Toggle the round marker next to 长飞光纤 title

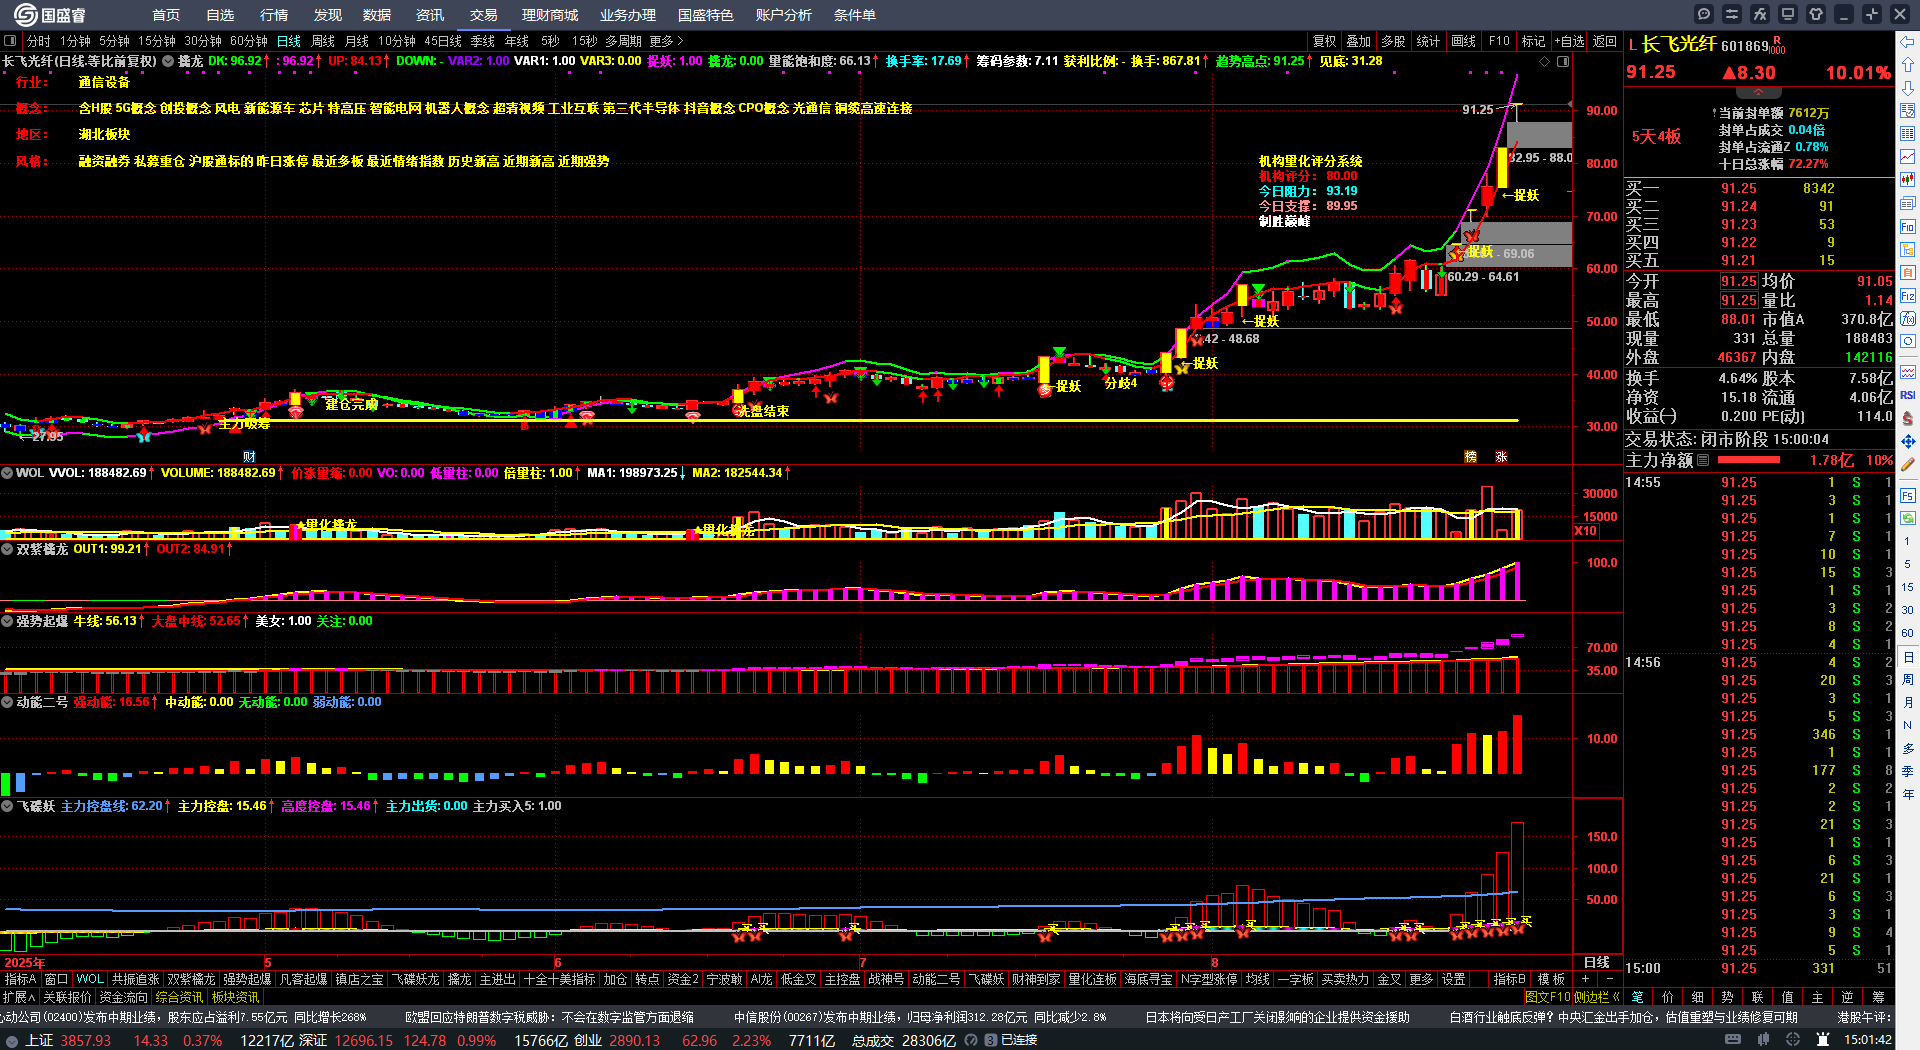(168, 61)
